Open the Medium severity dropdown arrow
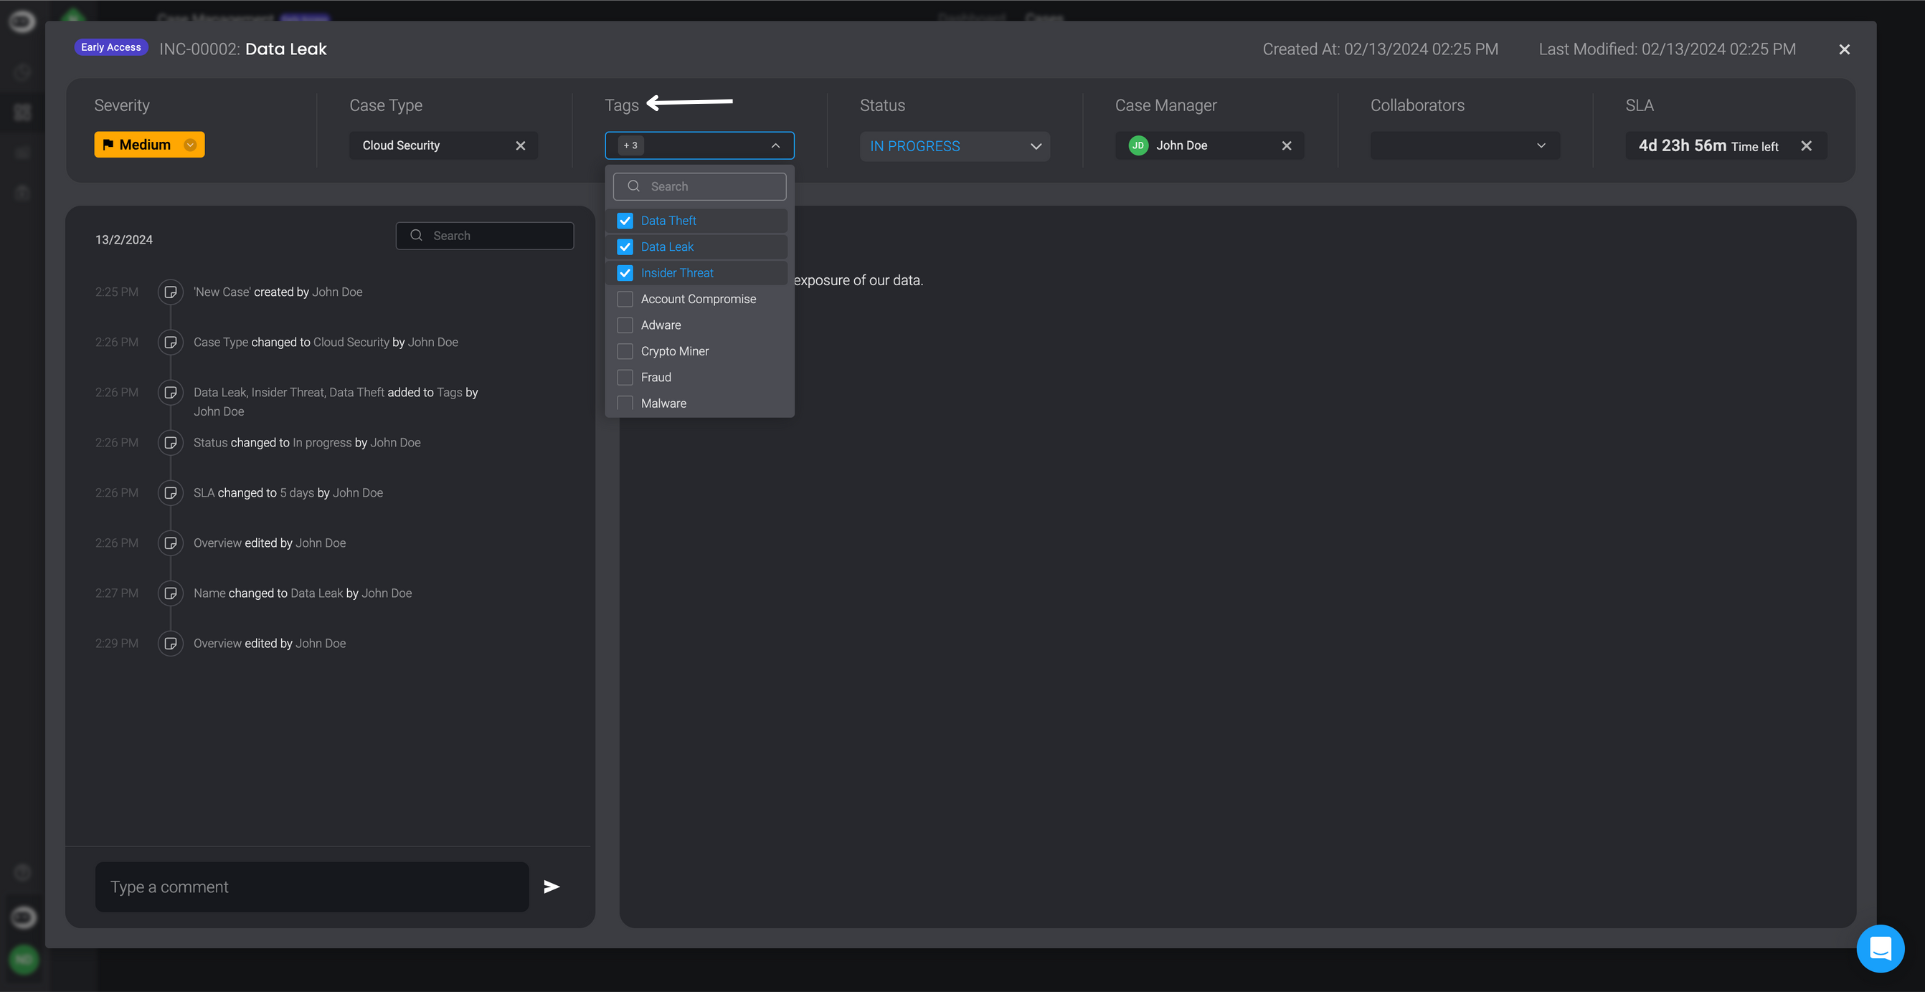Viewport: 1925px width, 992px height. (190, 145)
